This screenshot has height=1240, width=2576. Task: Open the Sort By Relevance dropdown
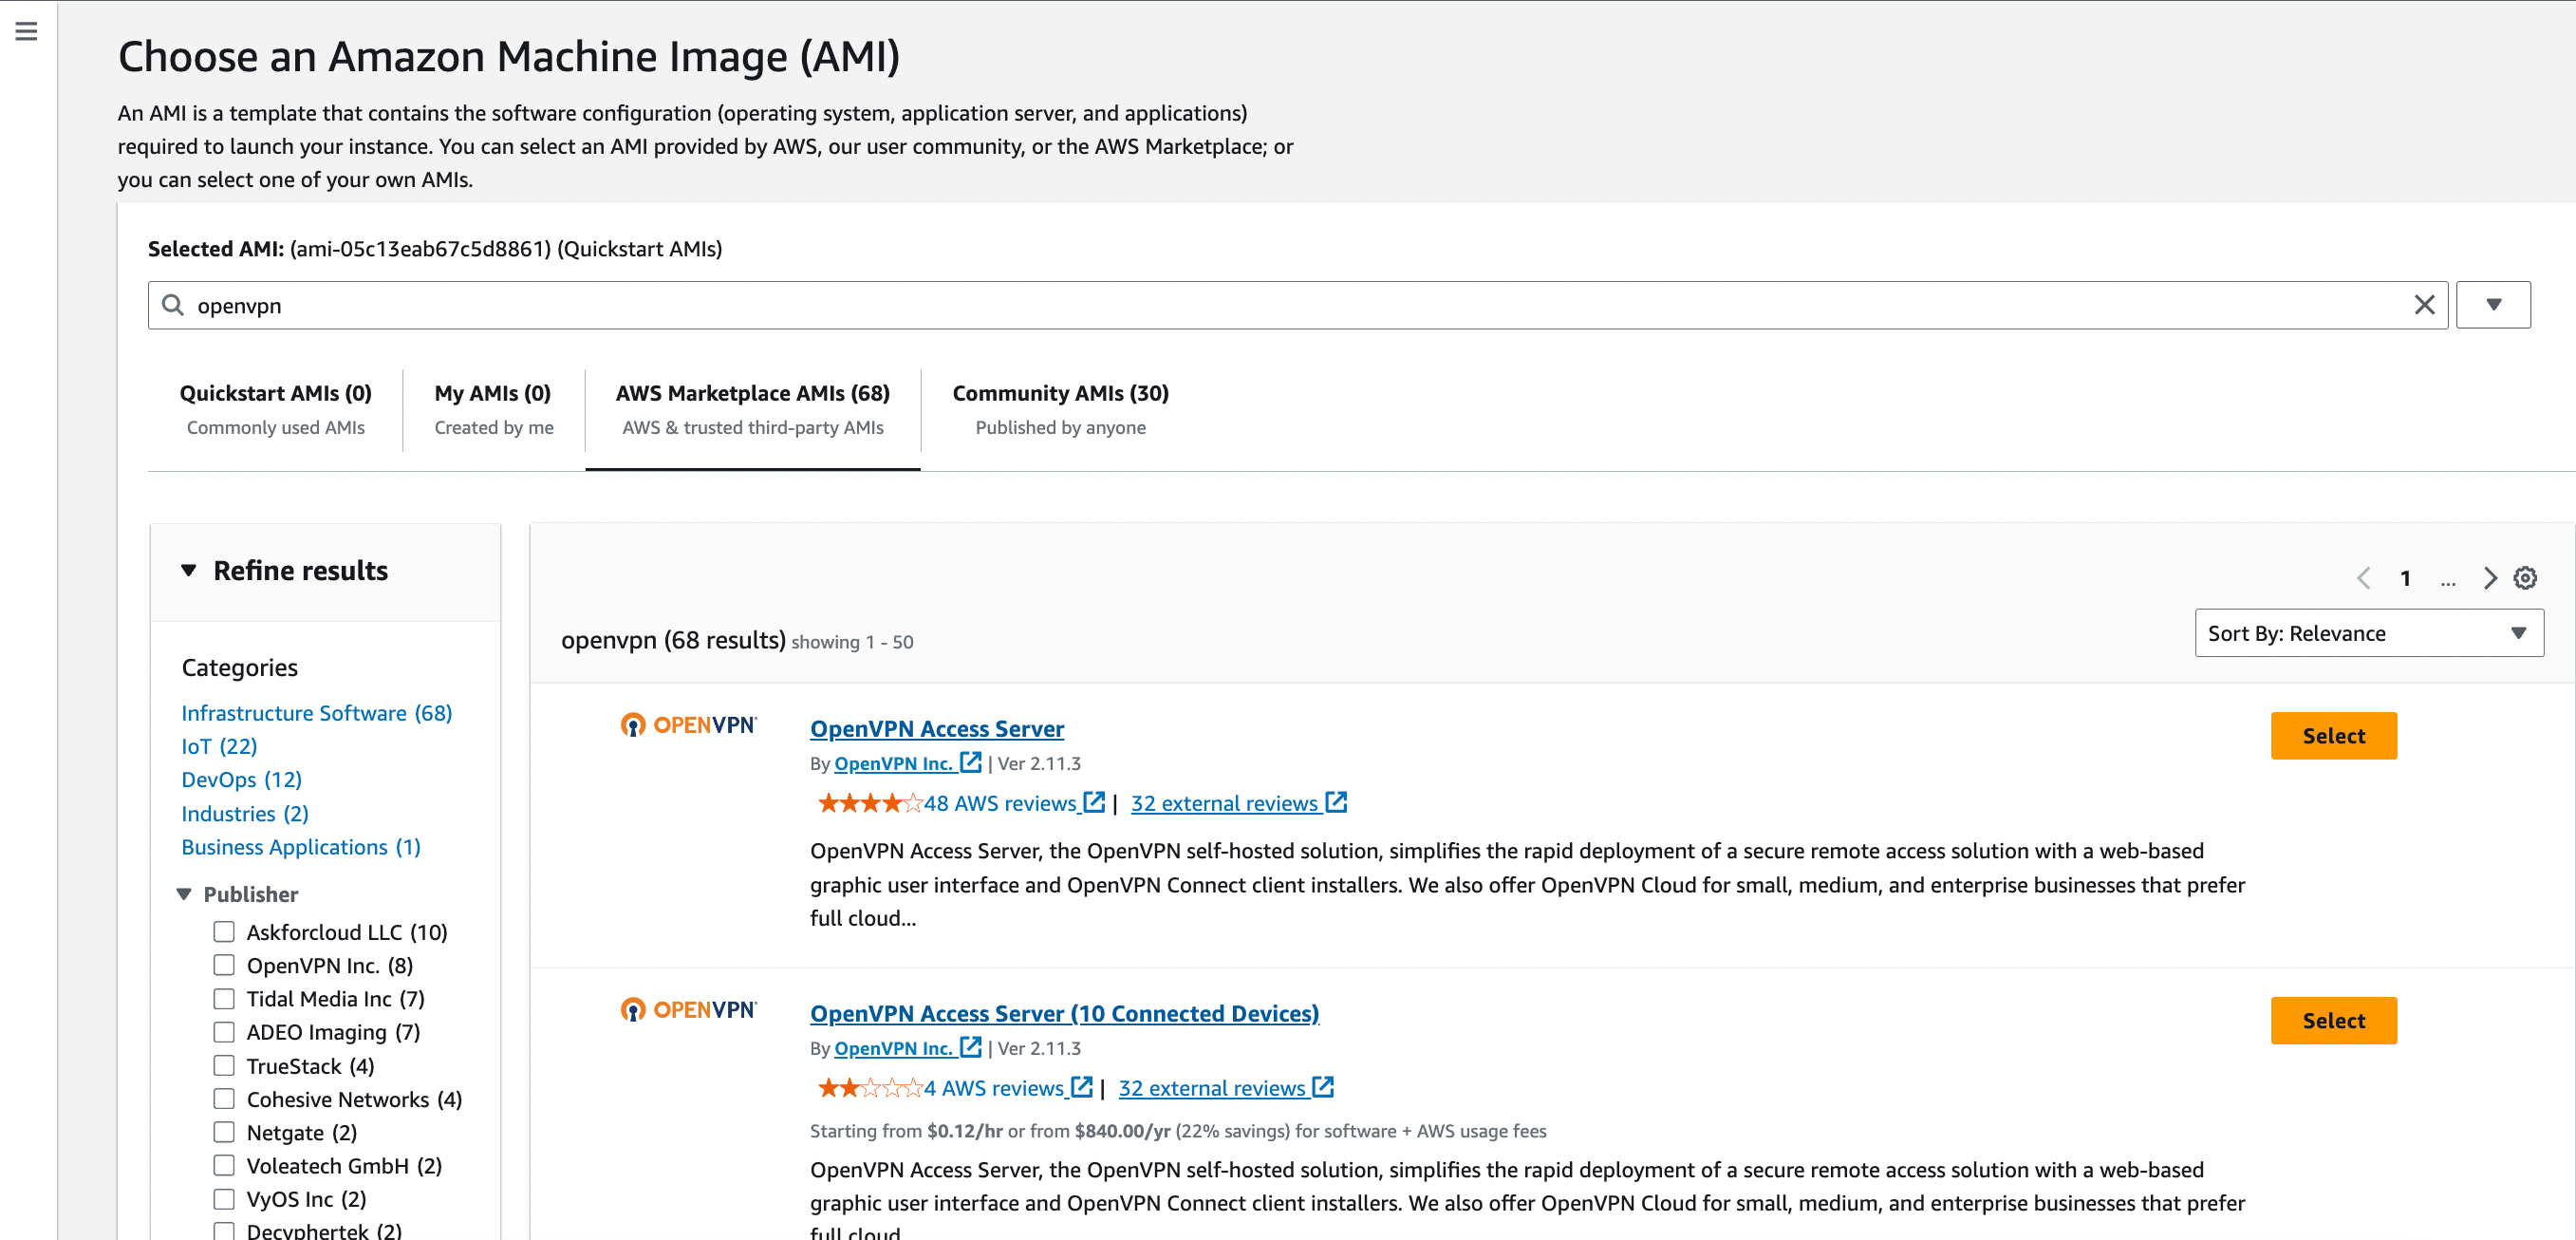coord(2368,633)
